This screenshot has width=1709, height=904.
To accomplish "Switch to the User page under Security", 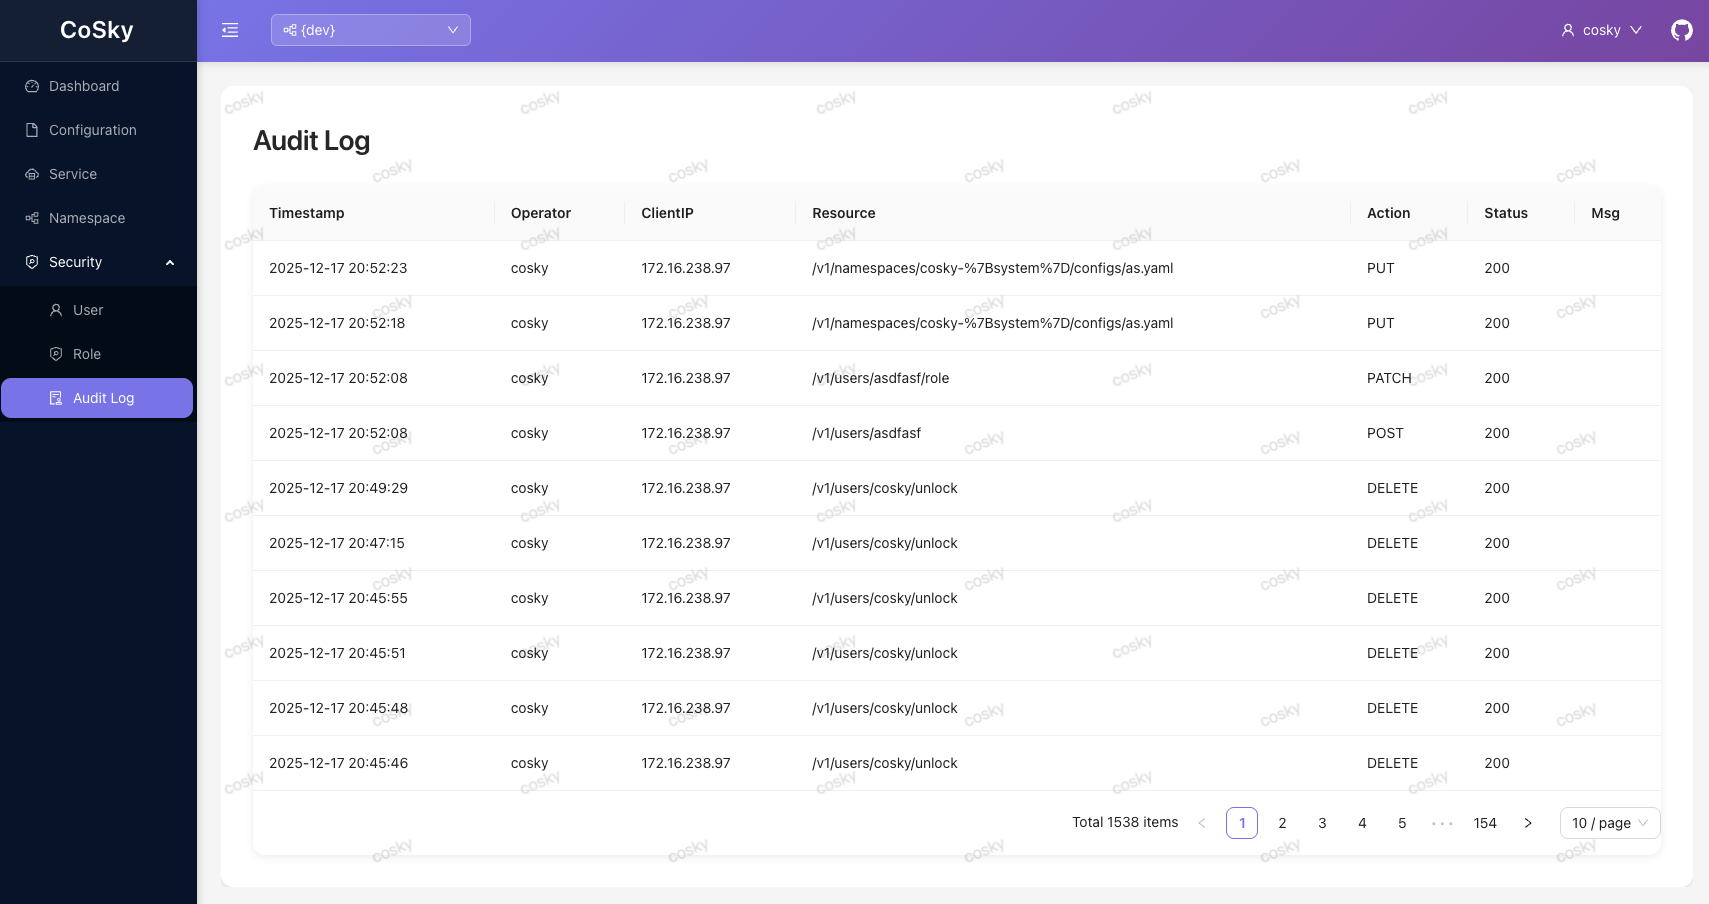I will pos(87,310).
